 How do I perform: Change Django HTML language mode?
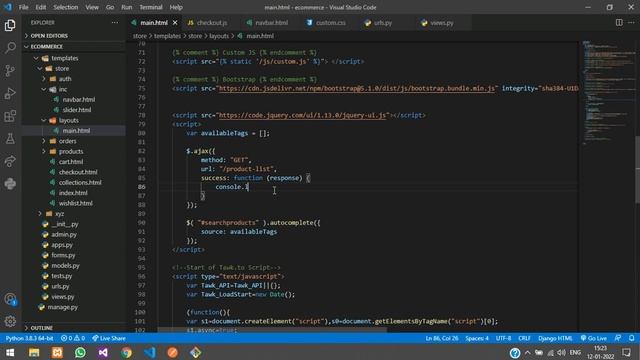point(555,338)
